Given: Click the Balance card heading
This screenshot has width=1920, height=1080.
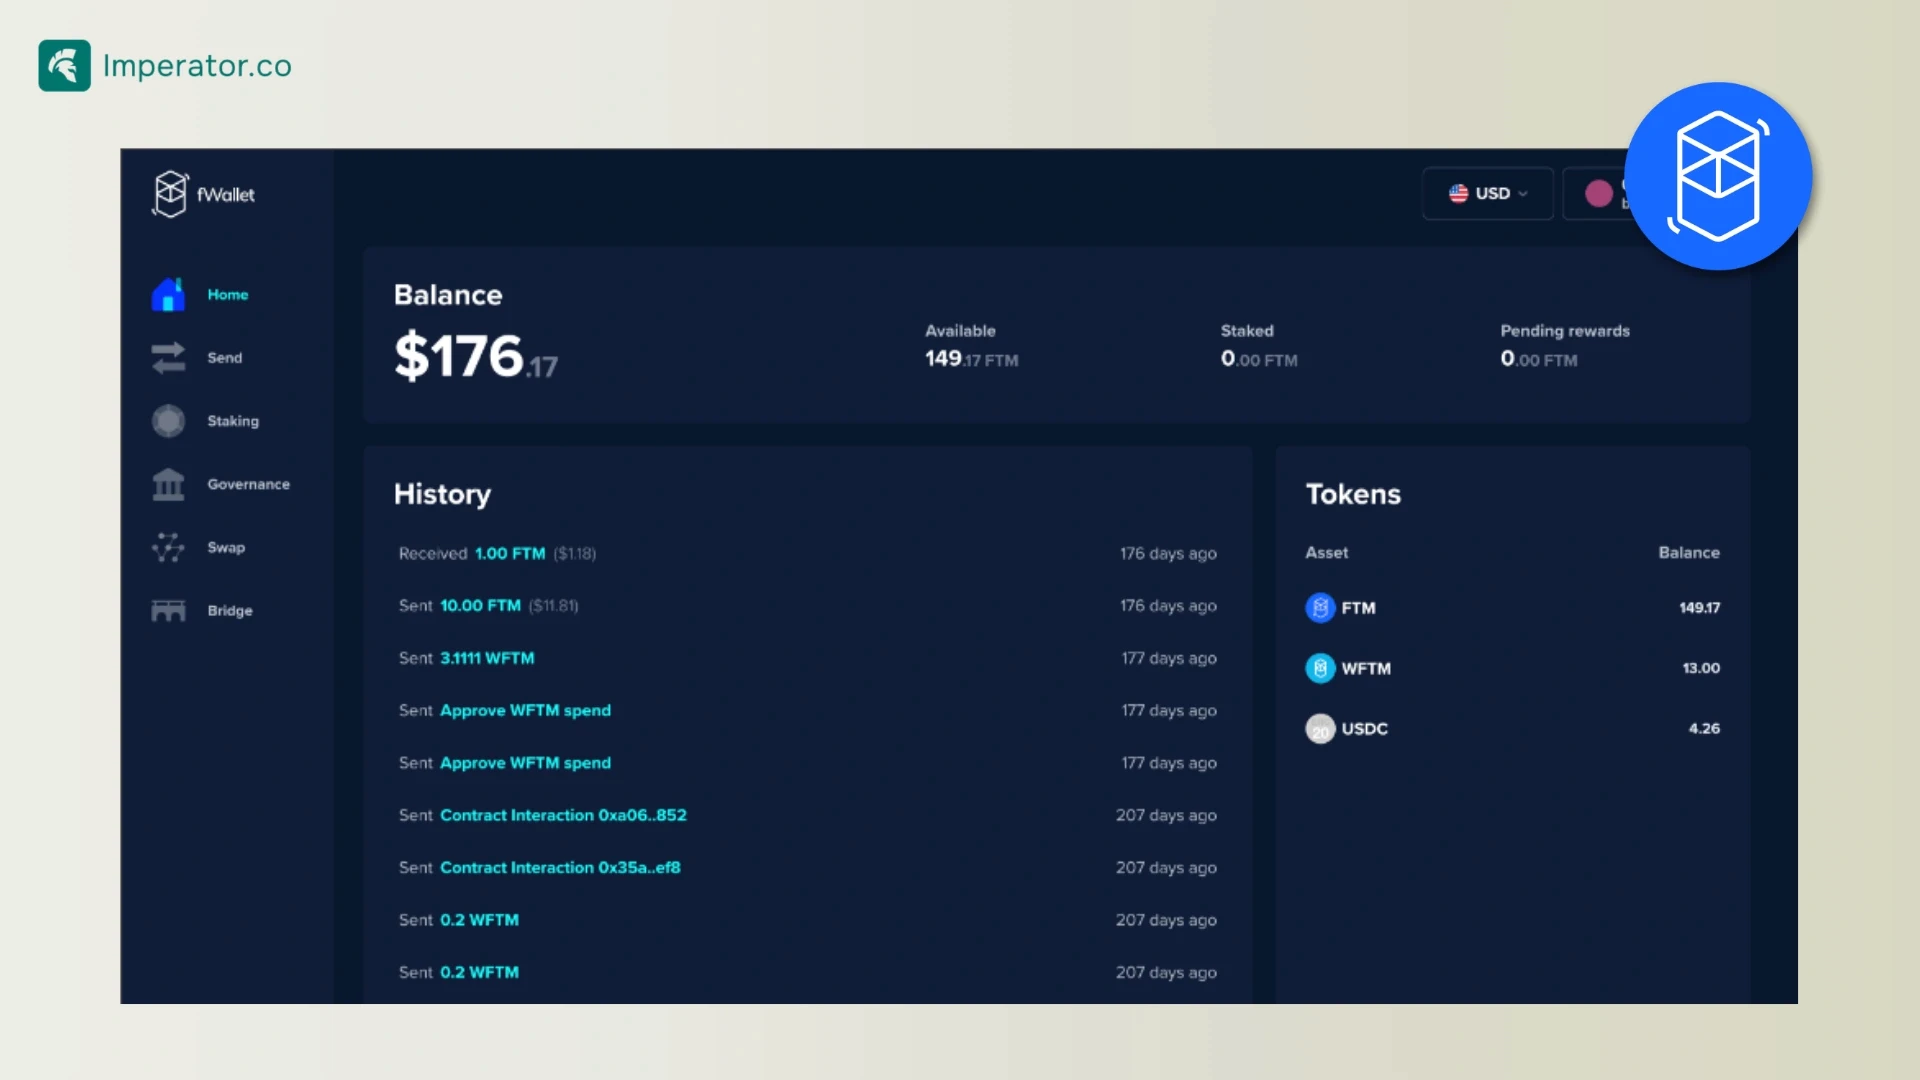Looking at the screenshot, I should pyautogui.click(x=448, y=295).
